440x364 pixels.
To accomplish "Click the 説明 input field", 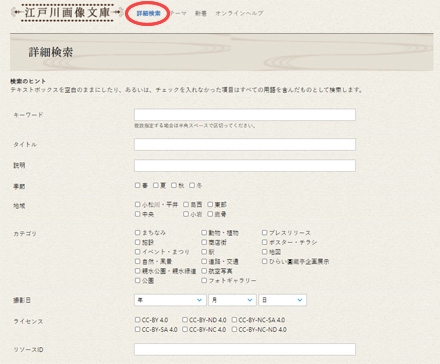I will pyautogui.click(x=245, y=165).
